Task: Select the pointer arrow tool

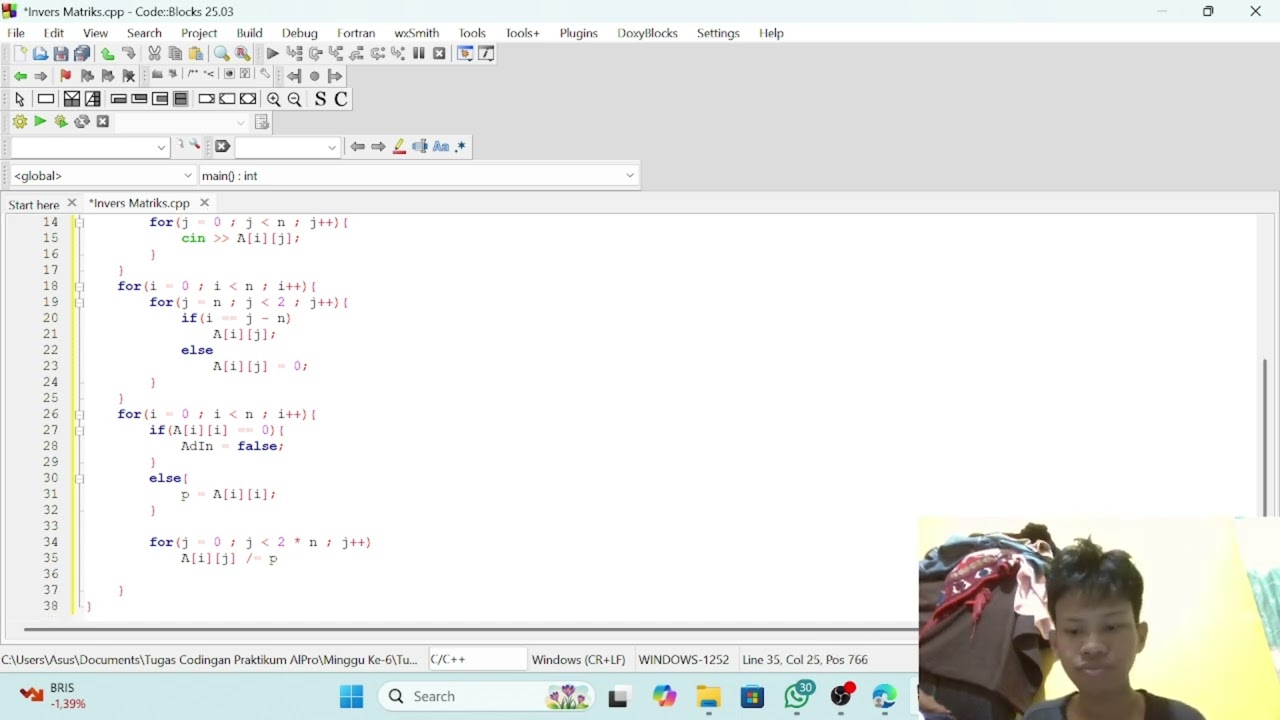Action: click(19, 99)
